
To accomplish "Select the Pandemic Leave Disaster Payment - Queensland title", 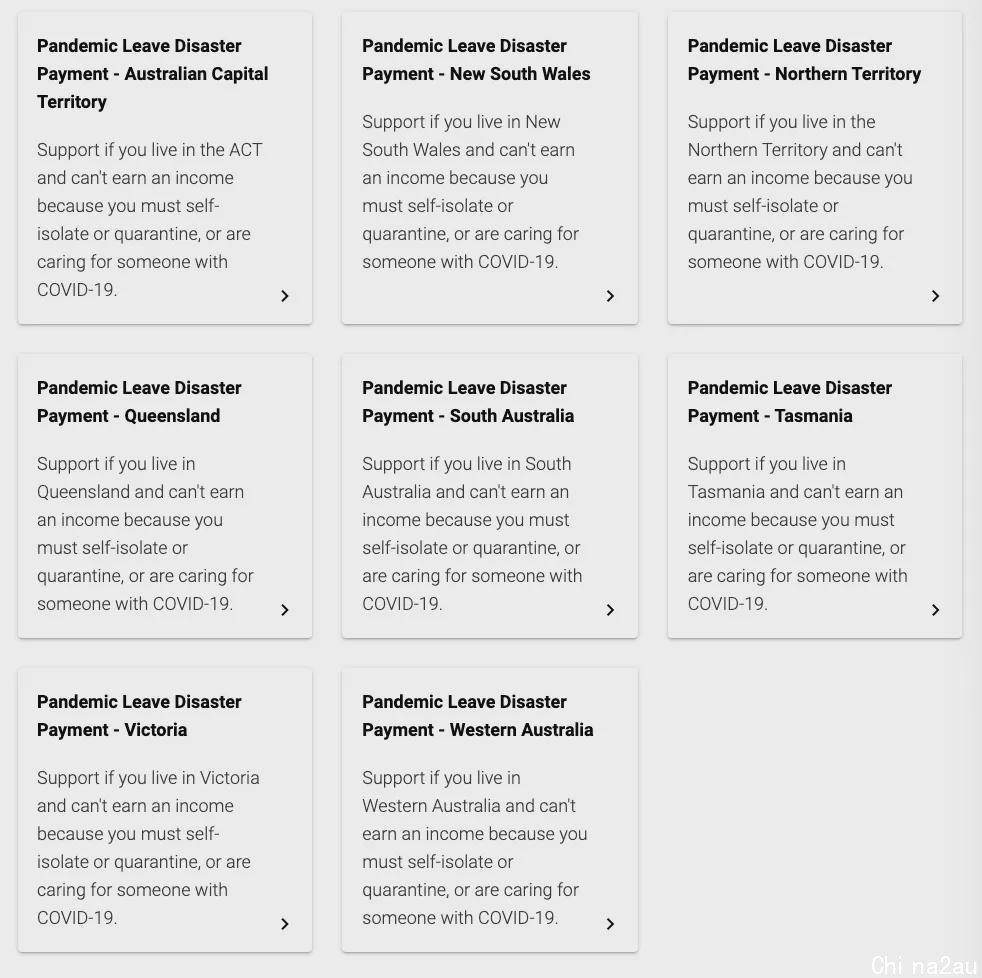I will coord(139,401).
